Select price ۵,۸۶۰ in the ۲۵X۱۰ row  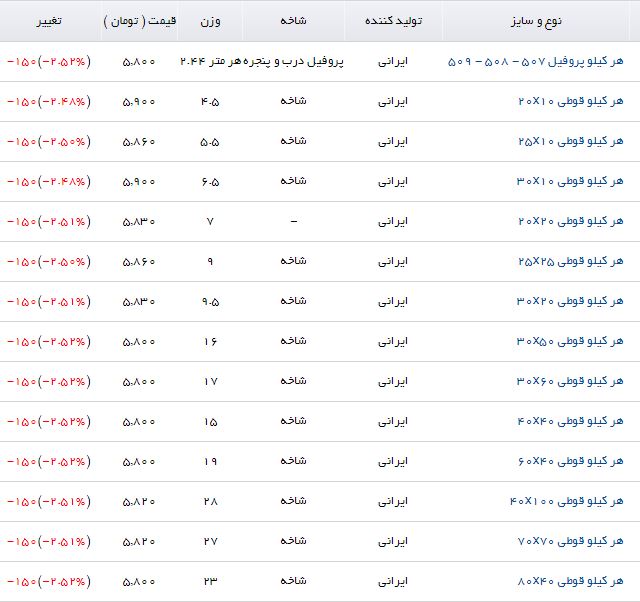pos(139,142)
